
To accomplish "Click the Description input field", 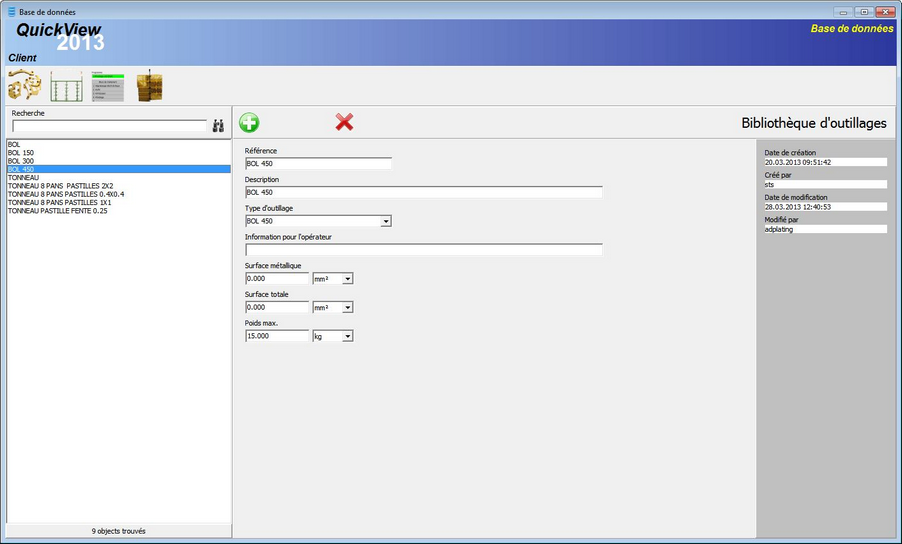I will [424, 192].
